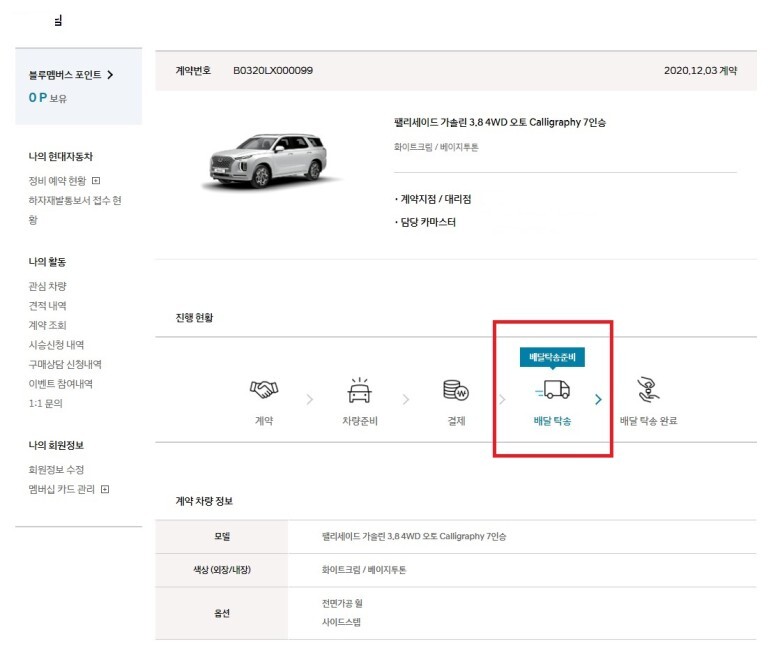Click the 나의 회원정보 sidebar heading
Image resolution: width=773 pixels, height=655 pixels.
[56, 446]
